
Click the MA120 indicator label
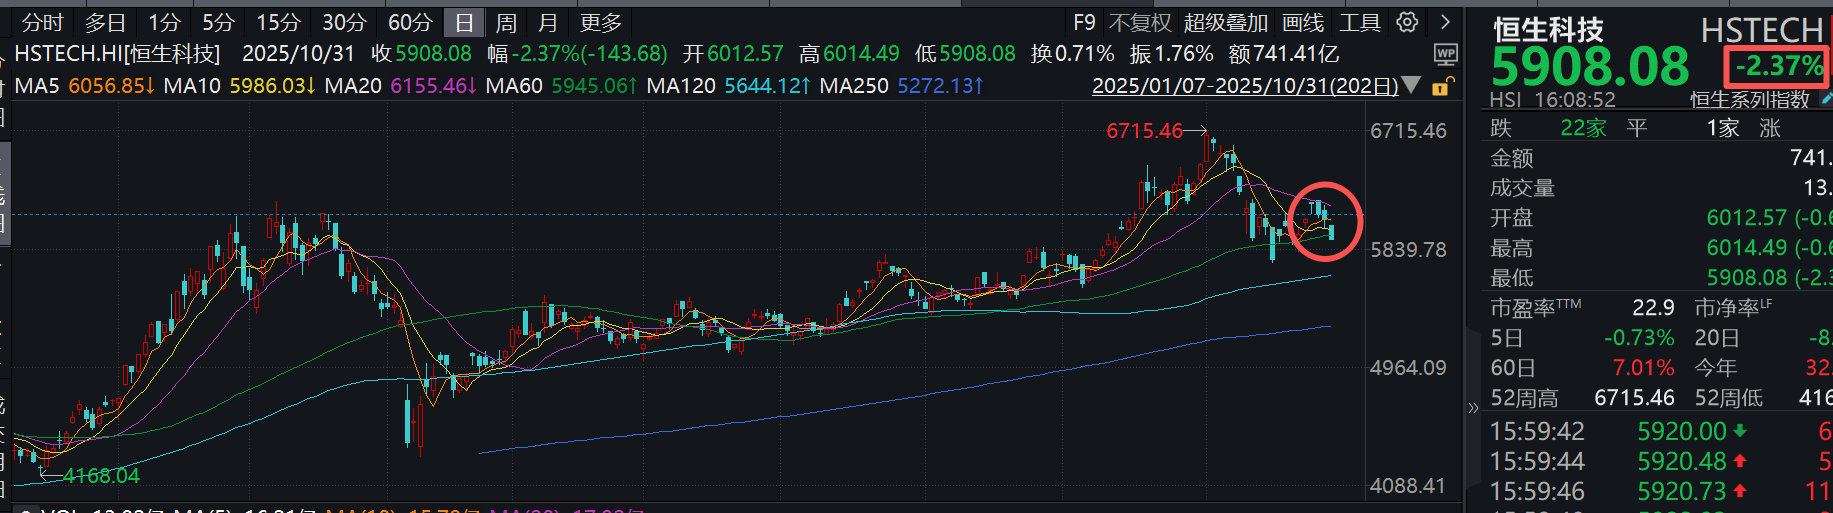pyautogui.click(x=681, y=86)
